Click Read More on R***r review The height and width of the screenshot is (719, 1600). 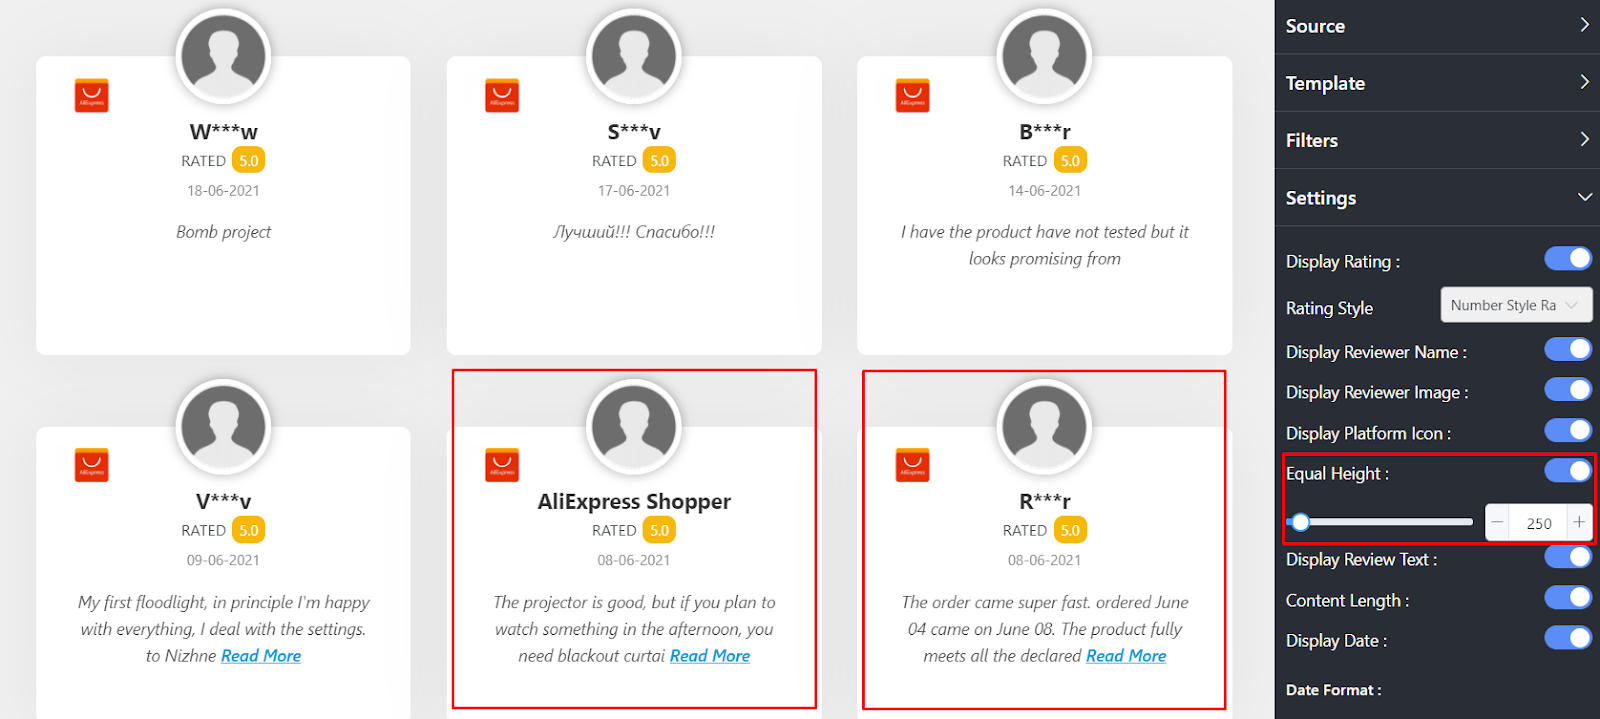click(1126, 656)
